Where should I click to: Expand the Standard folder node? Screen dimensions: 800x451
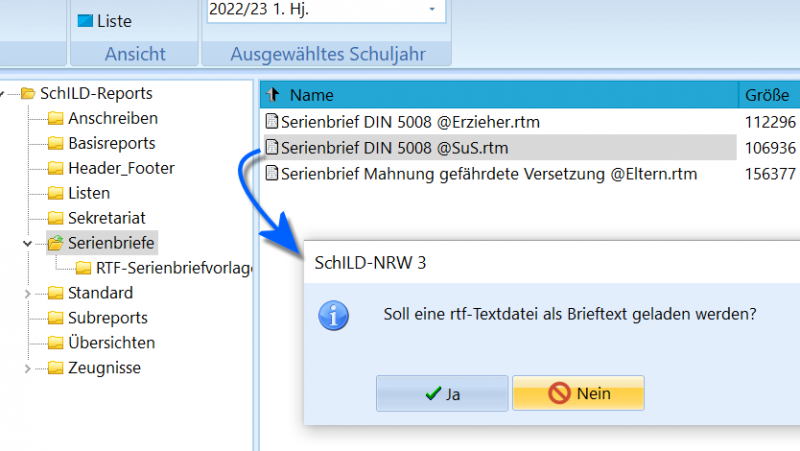tap(28, 293)
